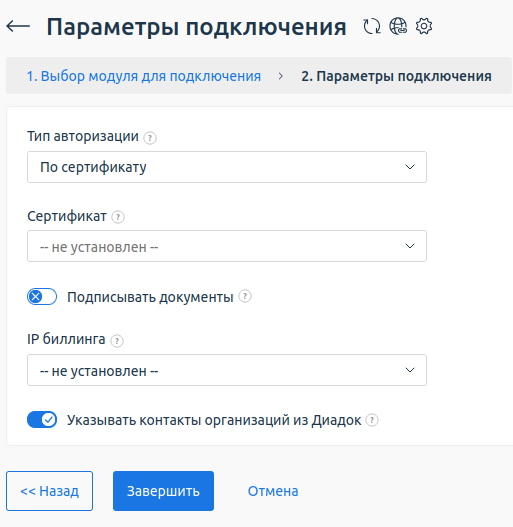Viewport: 513px width, 527px height.
Task: Show help for Тип авторизации
Action: [150, 138]
